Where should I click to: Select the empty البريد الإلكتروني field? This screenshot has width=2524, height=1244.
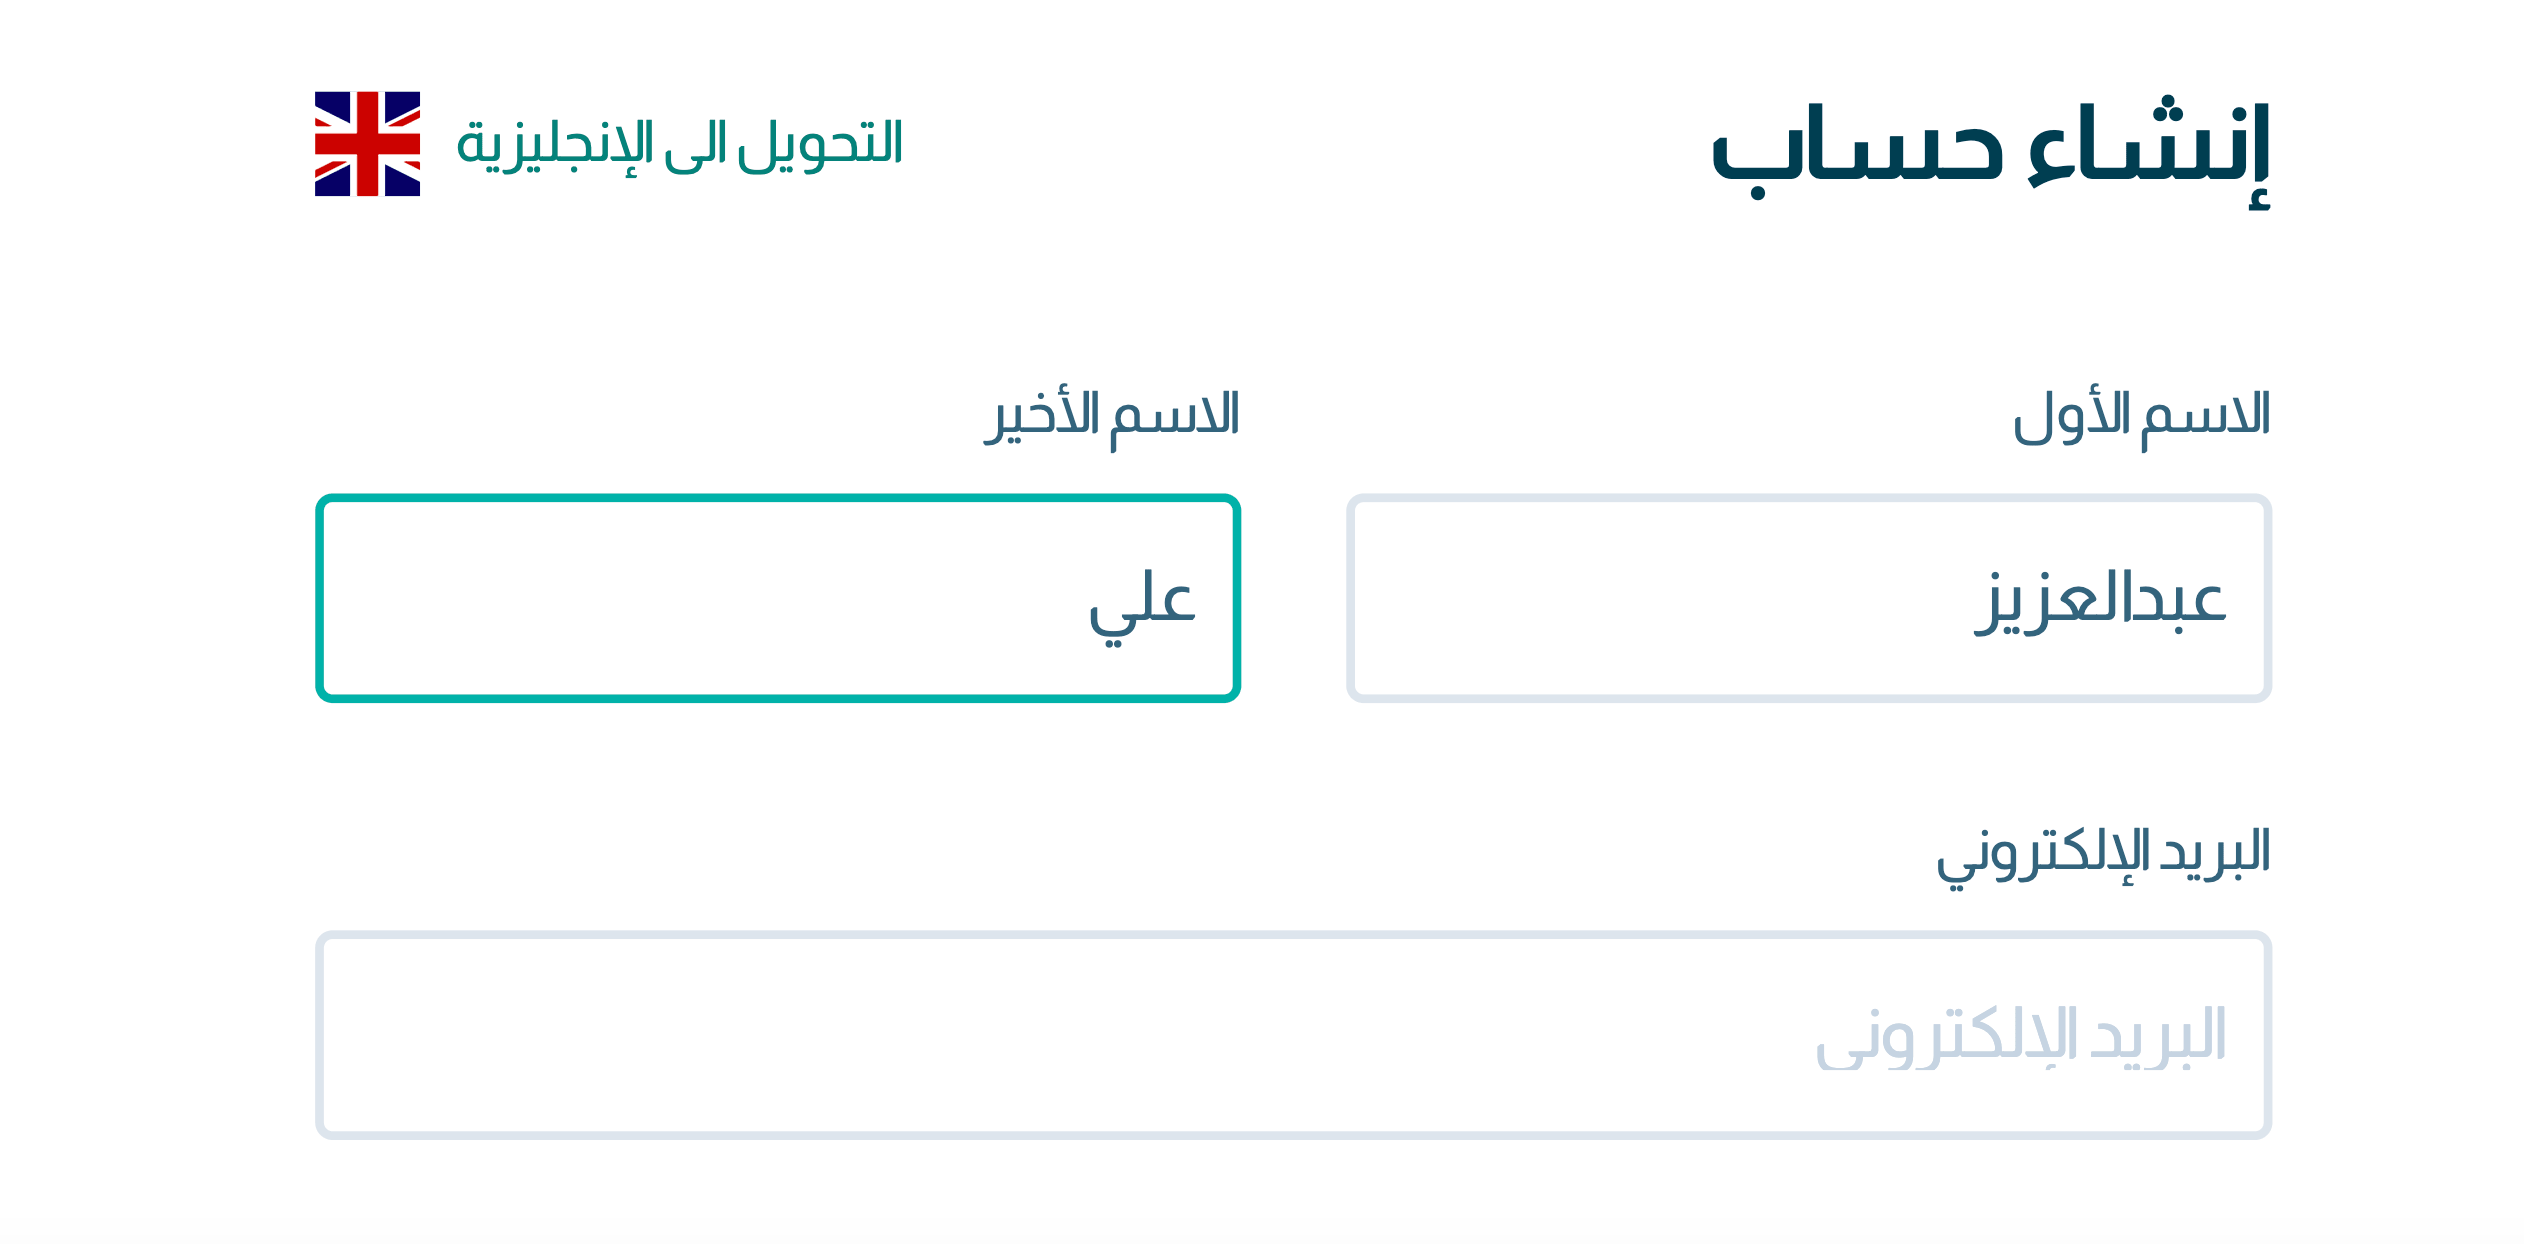1294,1035
